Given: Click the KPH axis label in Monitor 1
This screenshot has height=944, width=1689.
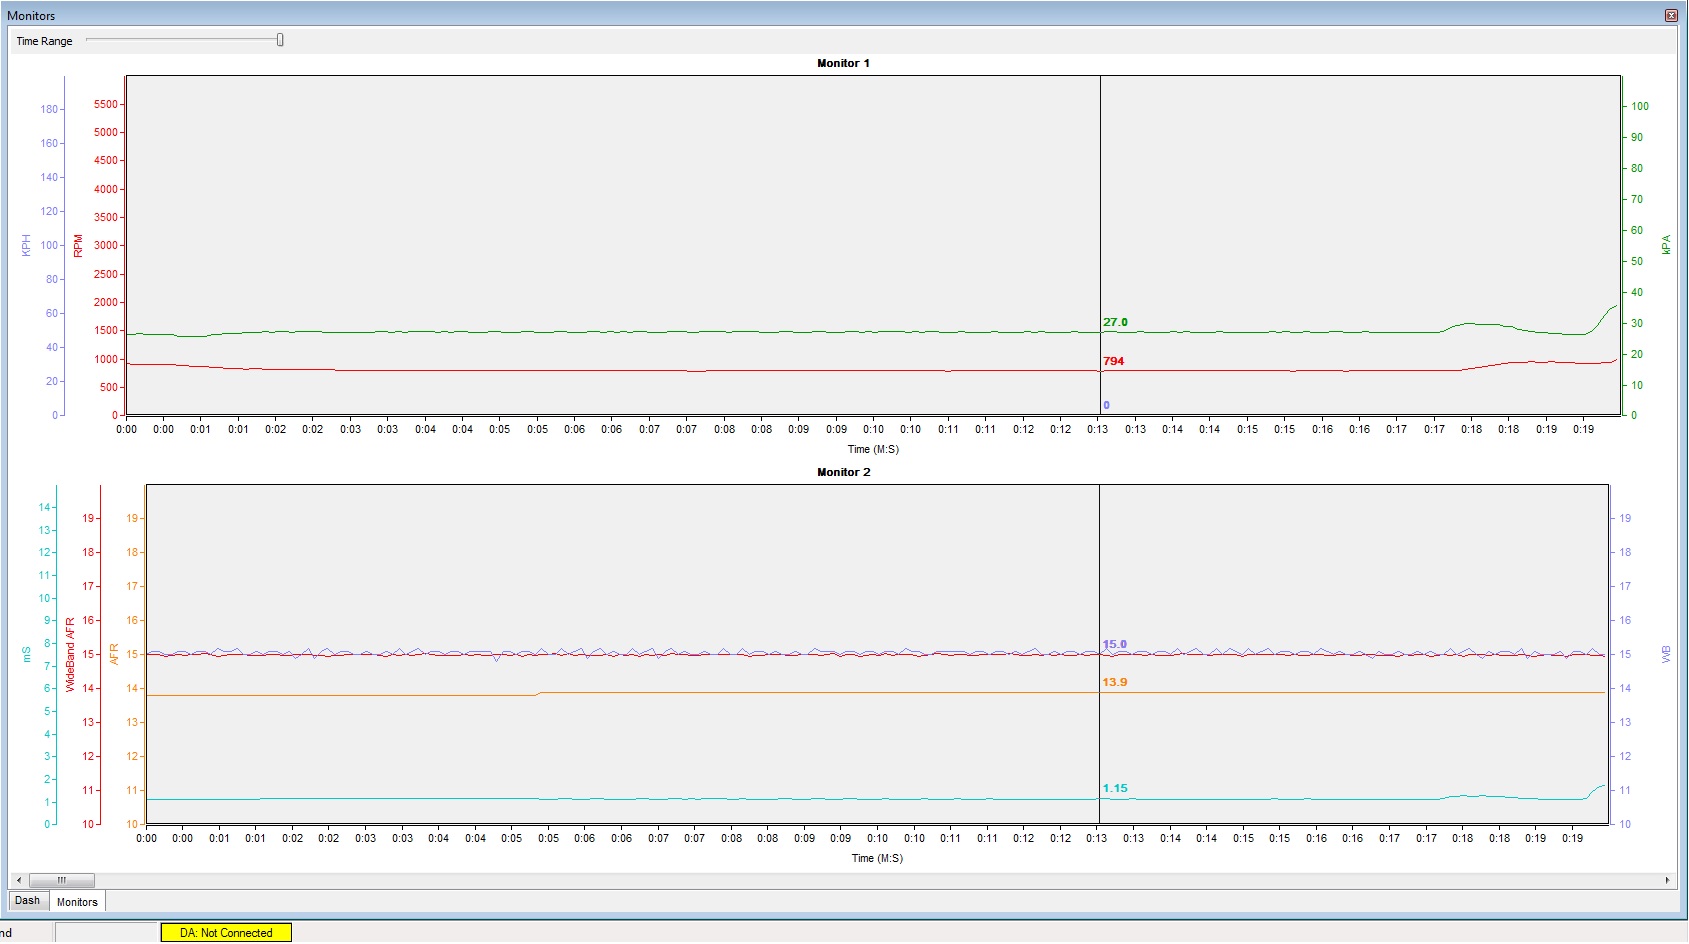Looking at the screenshot, I should pyautogui.click(x=26, y=246).
